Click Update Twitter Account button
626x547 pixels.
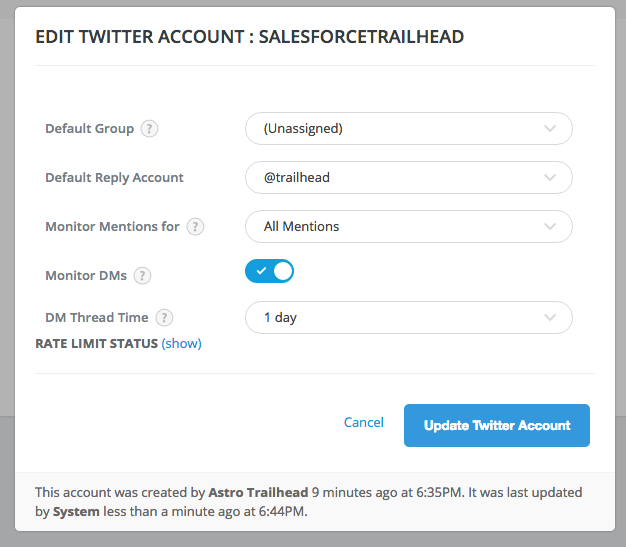pyautogui.click(x=497, y=426)
